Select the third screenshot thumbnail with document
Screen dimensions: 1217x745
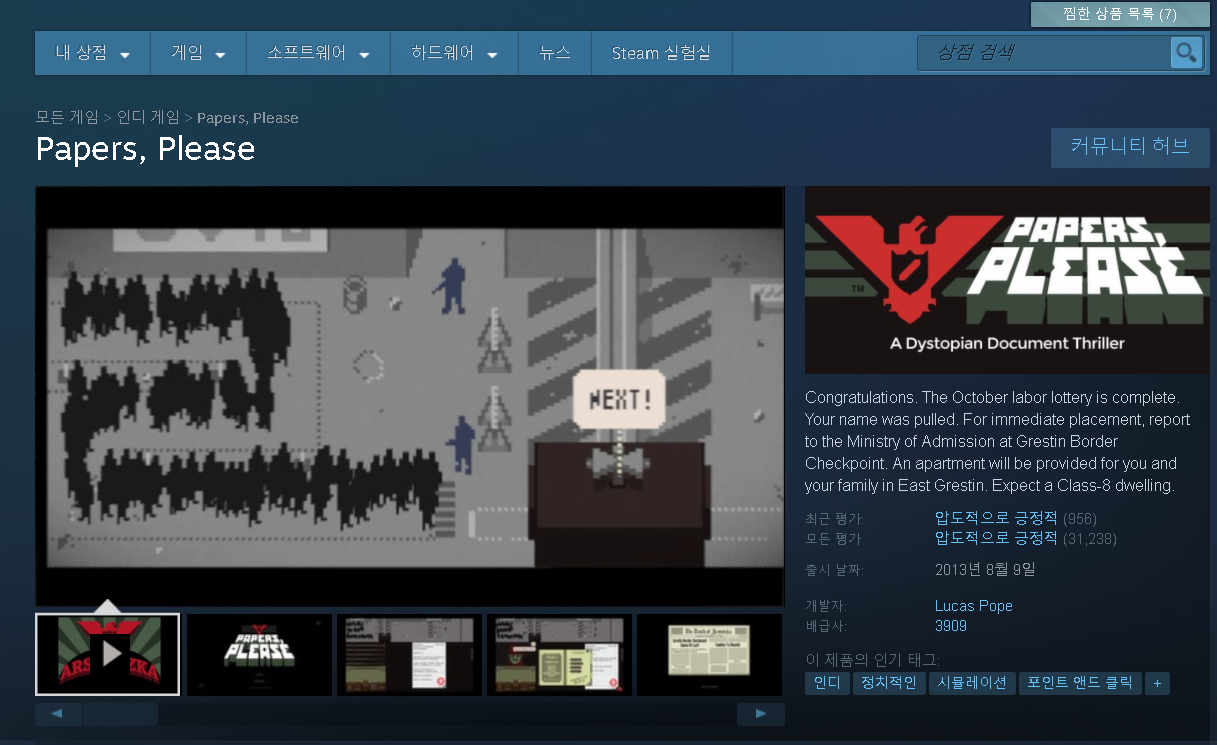(409, 654)
